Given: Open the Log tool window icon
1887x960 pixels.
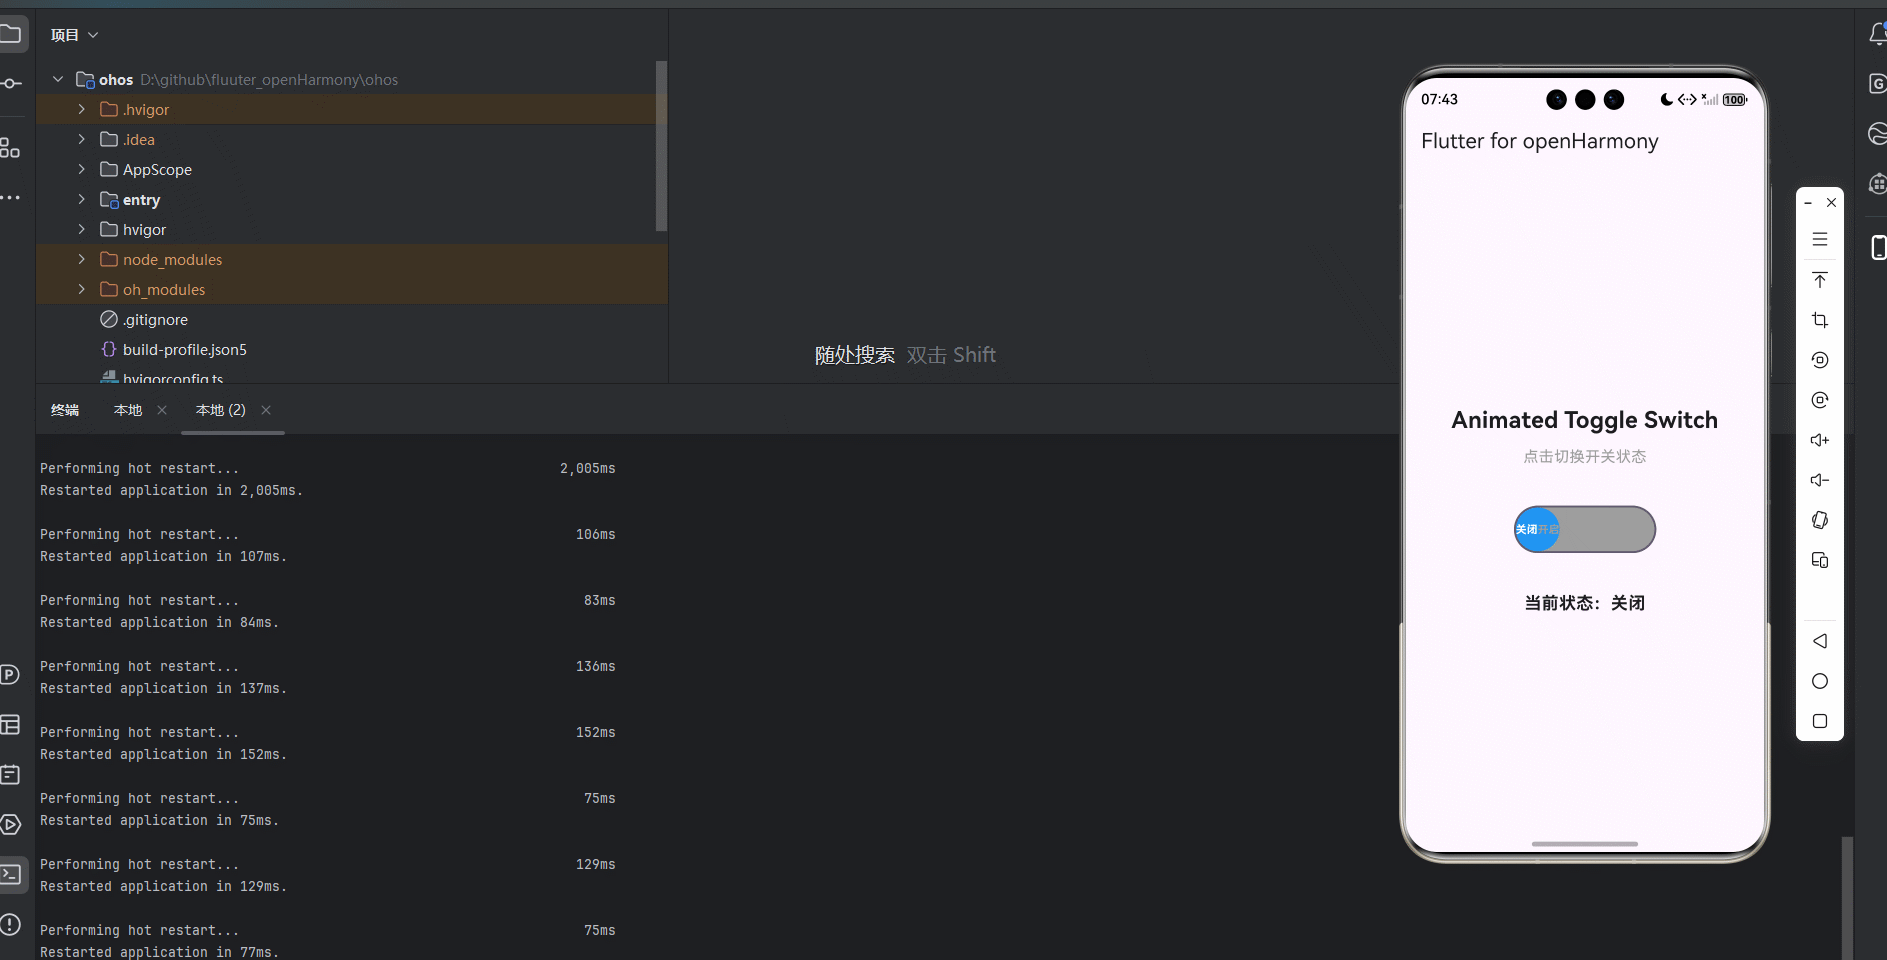Looking at the screenshot, I should 10,775.
